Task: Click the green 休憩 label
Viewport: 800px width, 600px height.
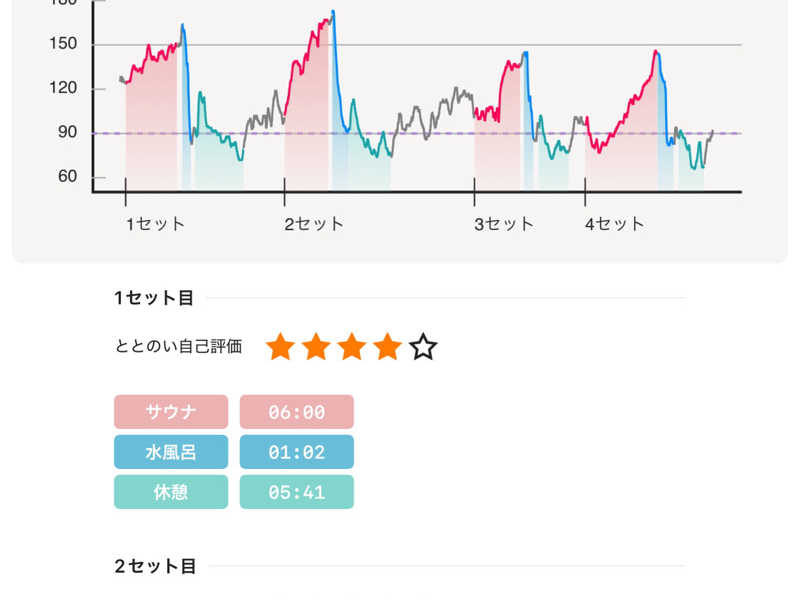Action: (x=171, y=492)
